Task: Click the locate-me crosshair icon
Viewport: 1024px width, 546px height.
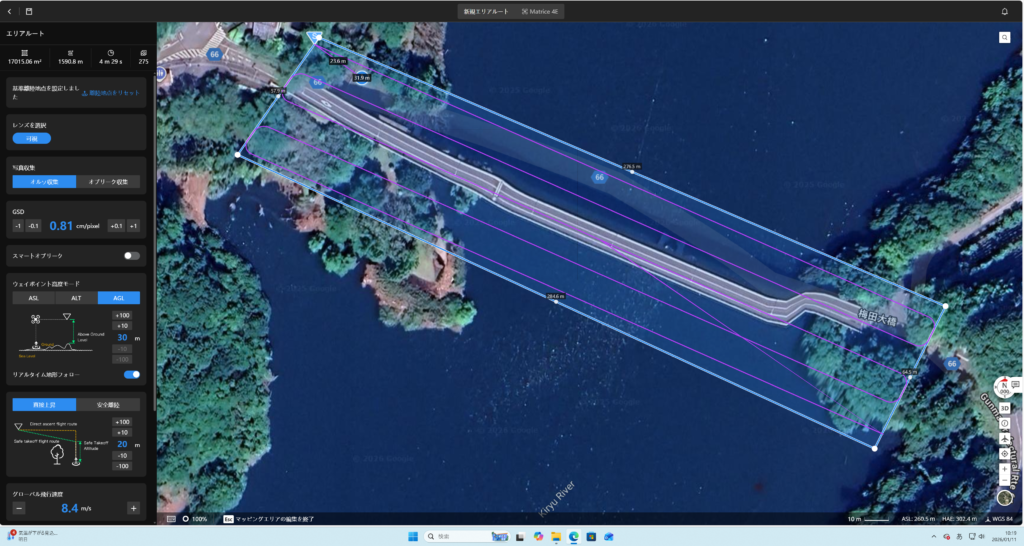Action: click(1004, 453)
